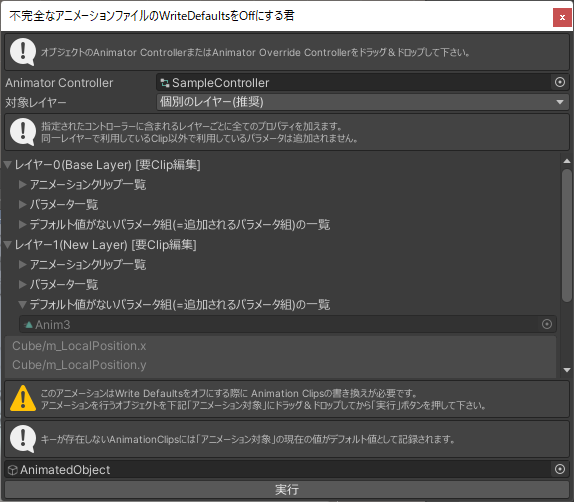574x502 pixels.
Task: Click the SampleController asset icon
Action: [x=165, y=83]
